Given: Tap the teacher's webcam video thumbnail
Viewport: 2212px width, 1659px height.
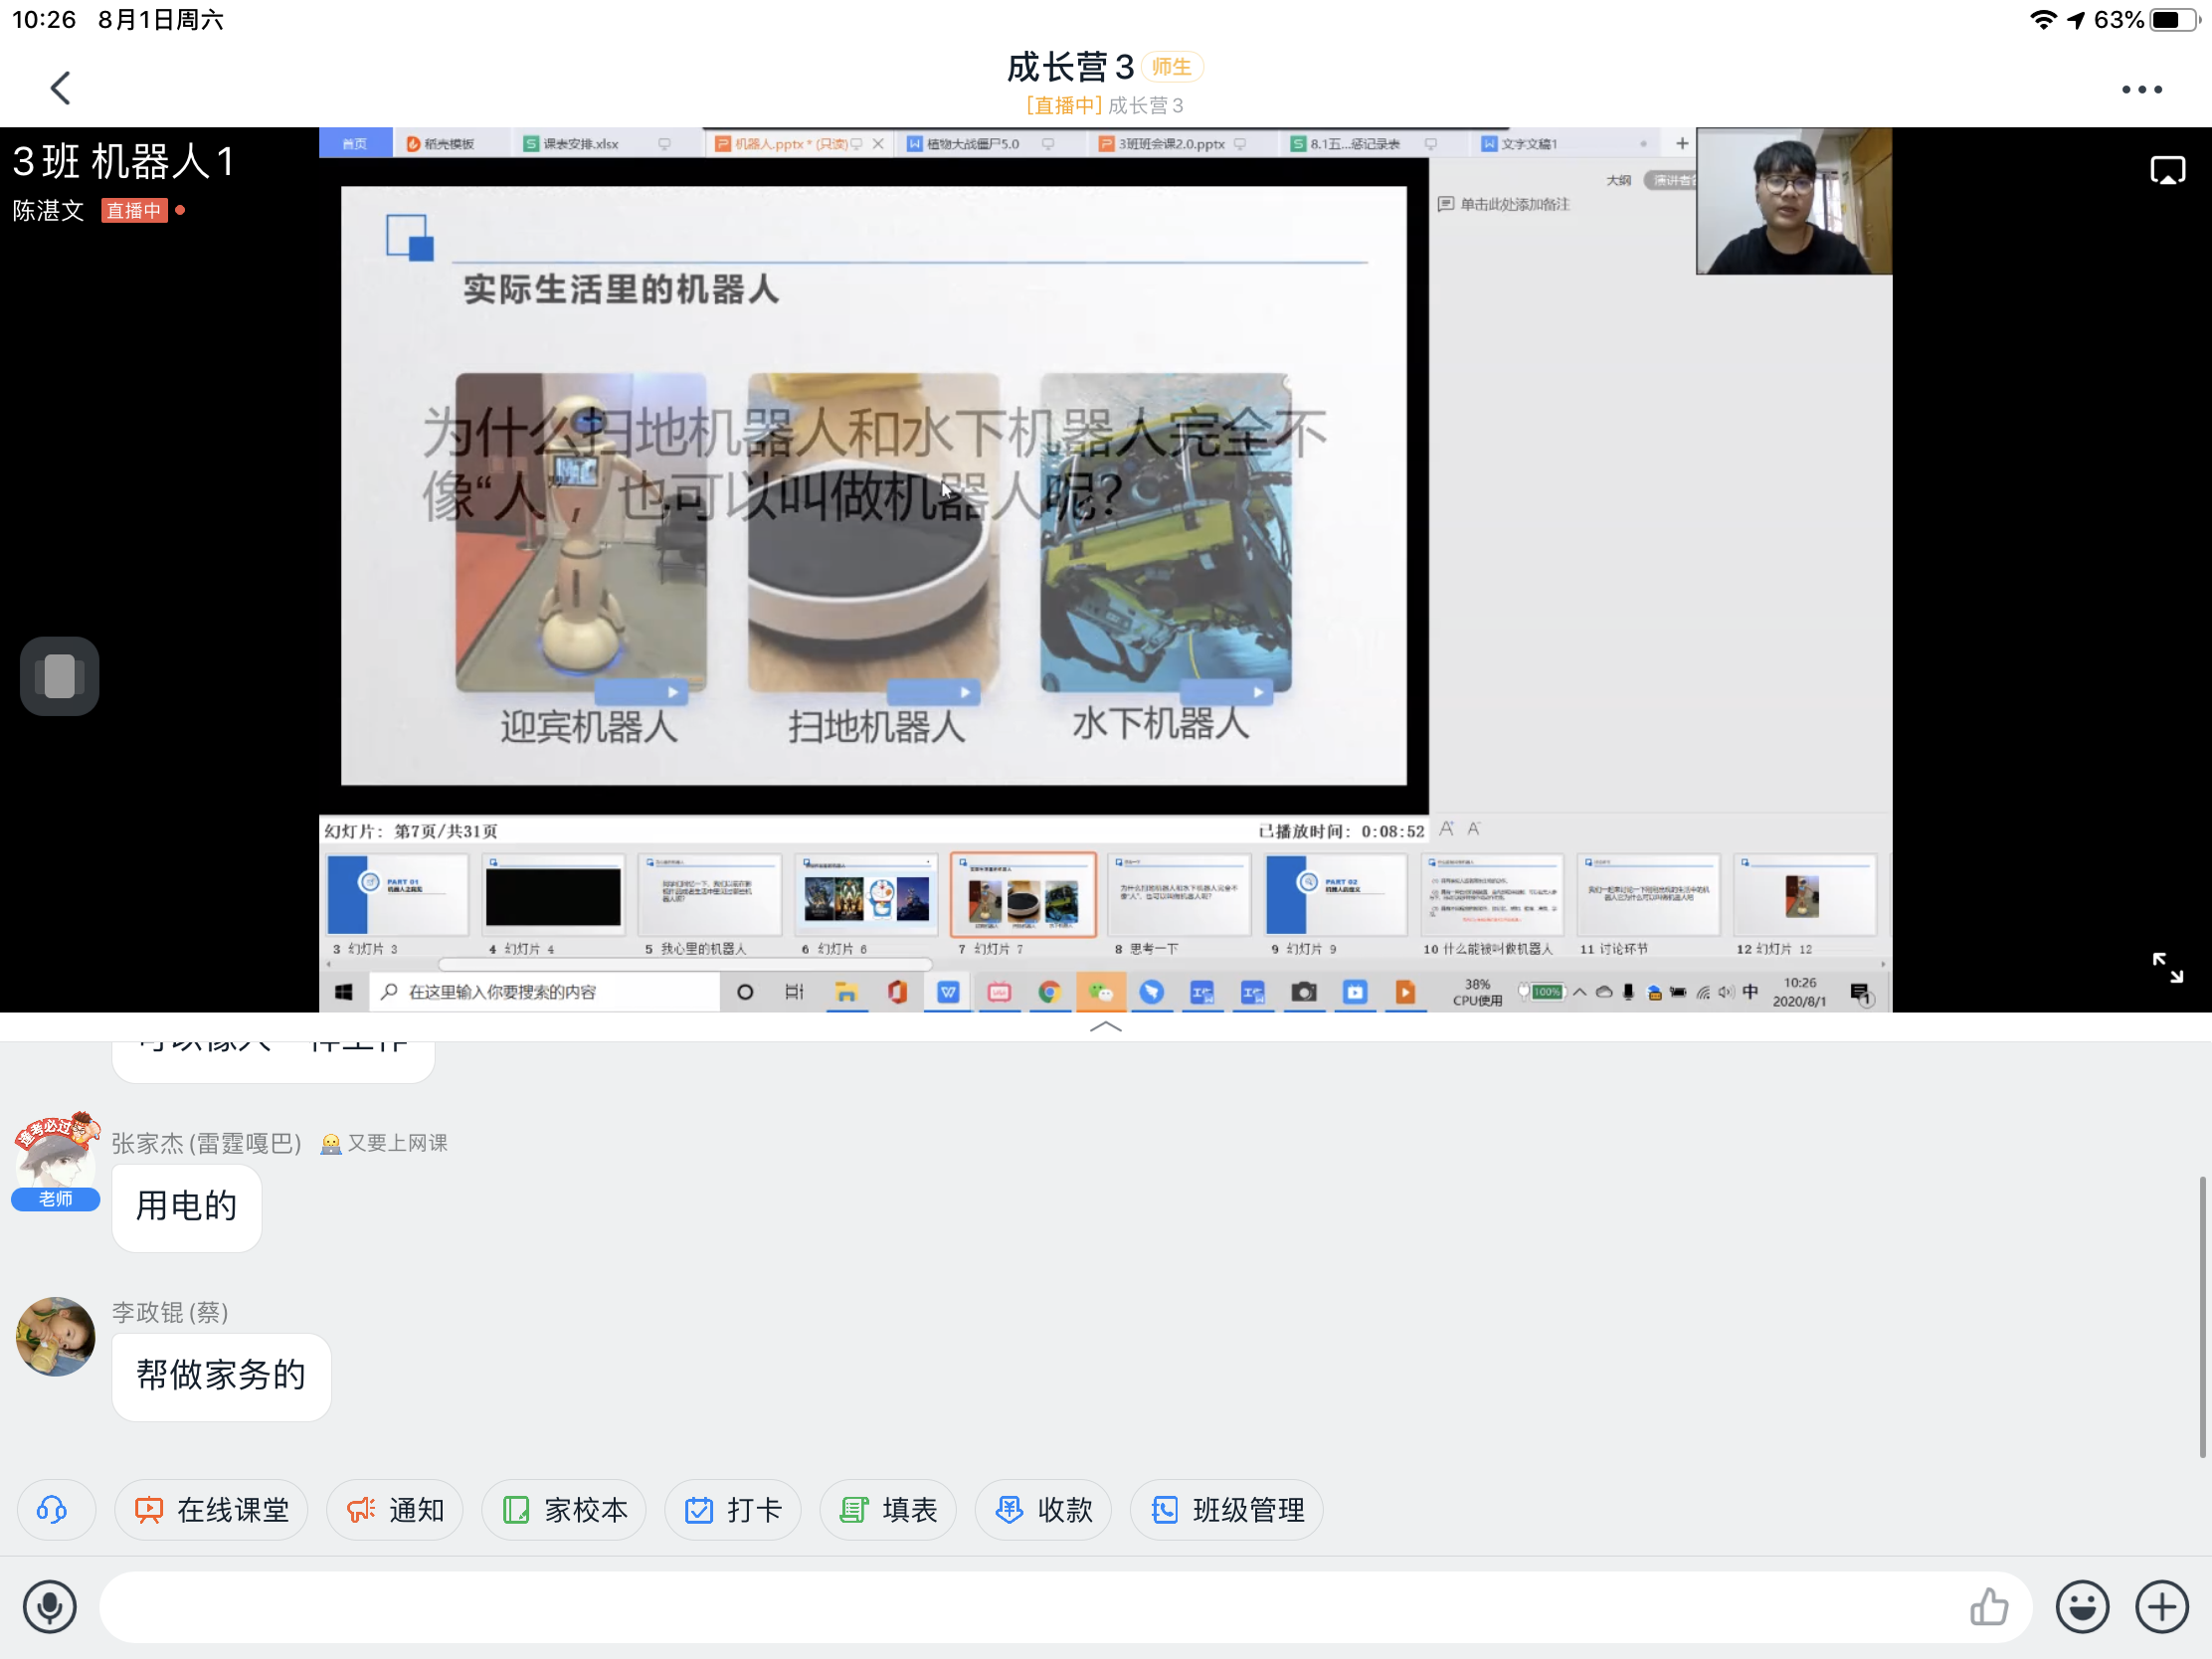Looking at the screenshot, I should coord(1794,201).
